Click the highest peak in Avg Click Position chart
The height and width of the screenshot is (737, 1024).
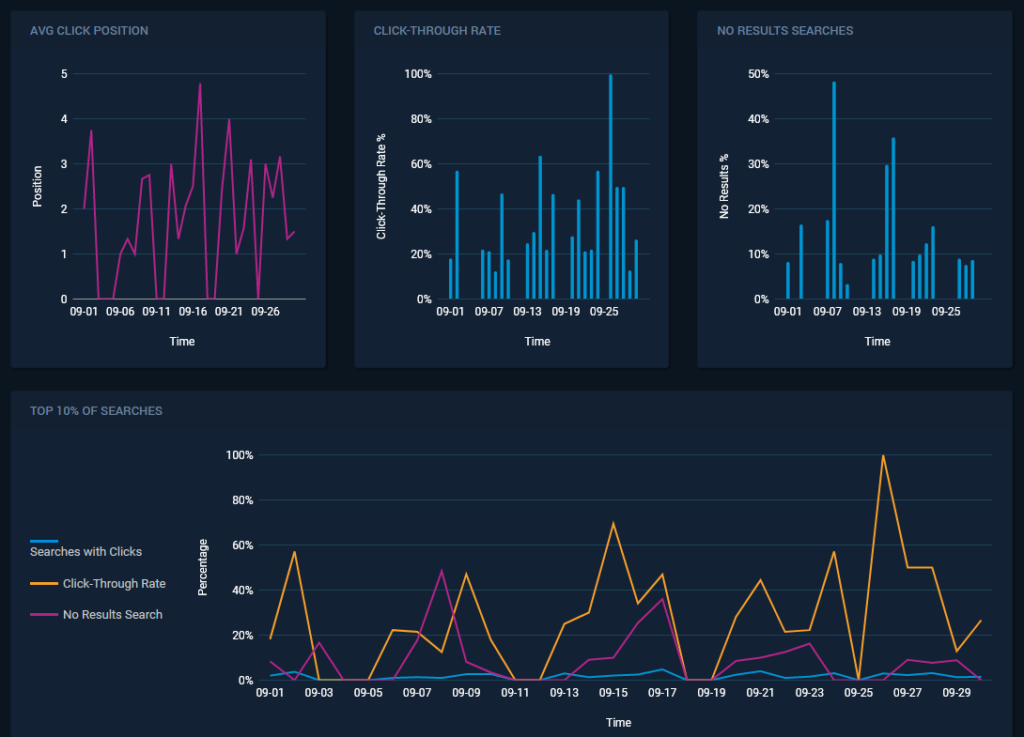[200, 85]
